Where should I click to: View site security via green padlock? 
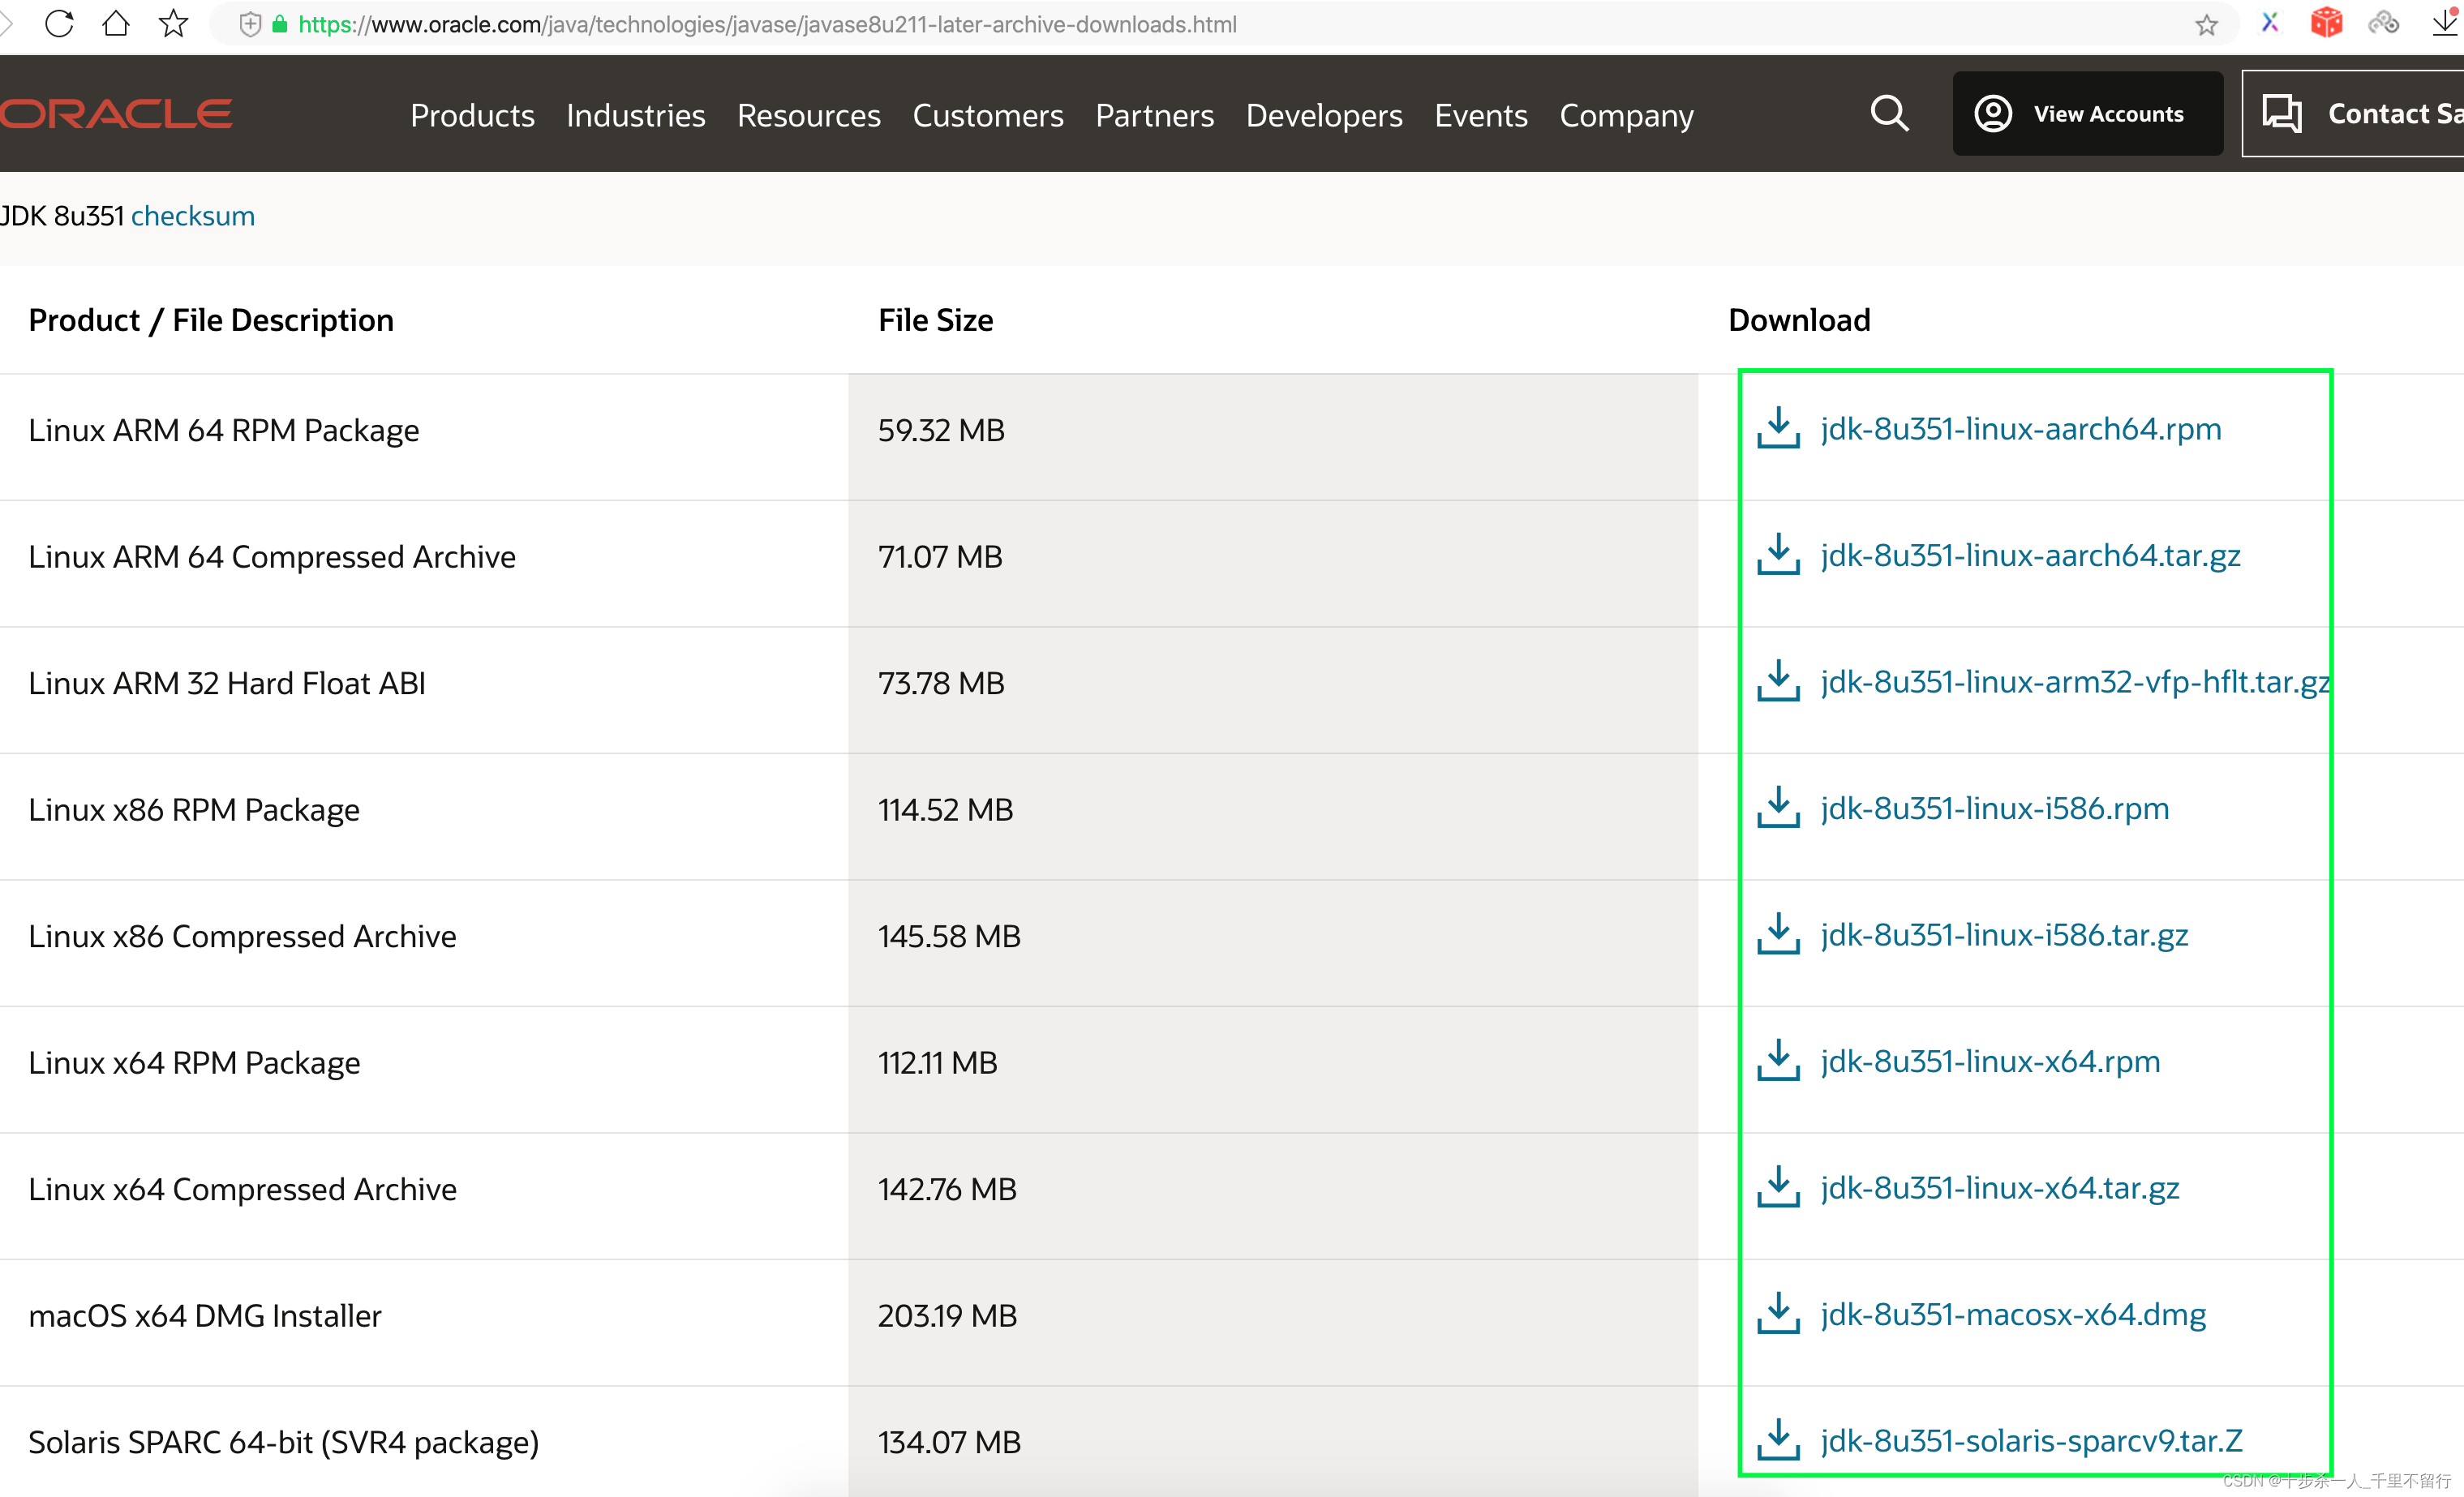click(280, 25)
